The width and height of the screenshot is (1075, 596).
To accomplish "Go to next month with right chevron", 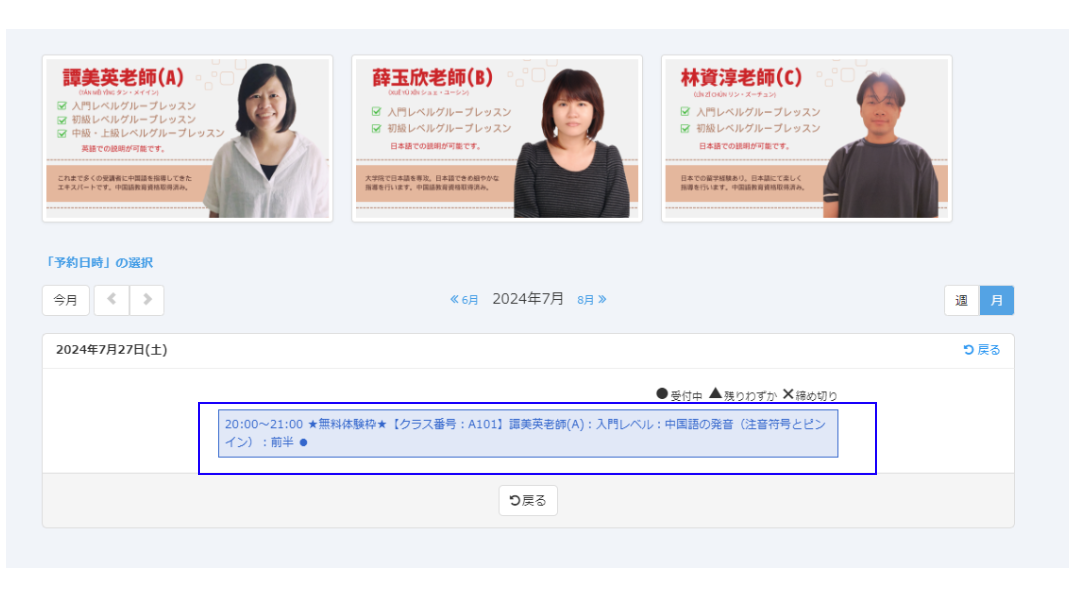I will (147, 300).
